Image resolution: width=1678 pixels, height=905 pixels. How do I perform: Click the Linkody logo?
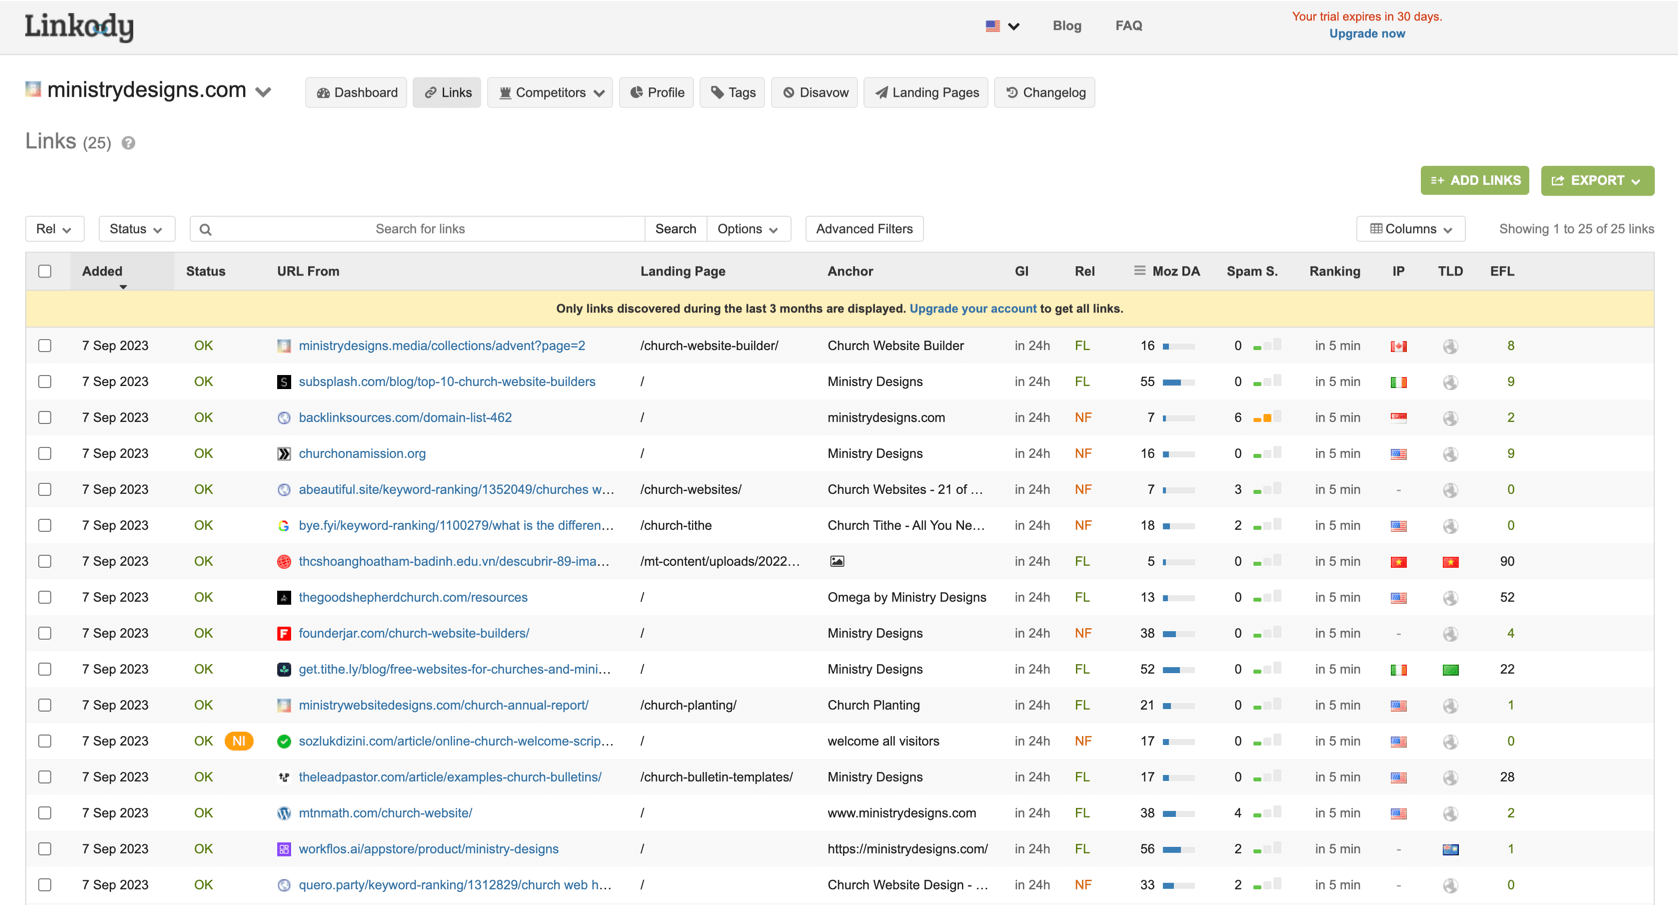(79, 27)
